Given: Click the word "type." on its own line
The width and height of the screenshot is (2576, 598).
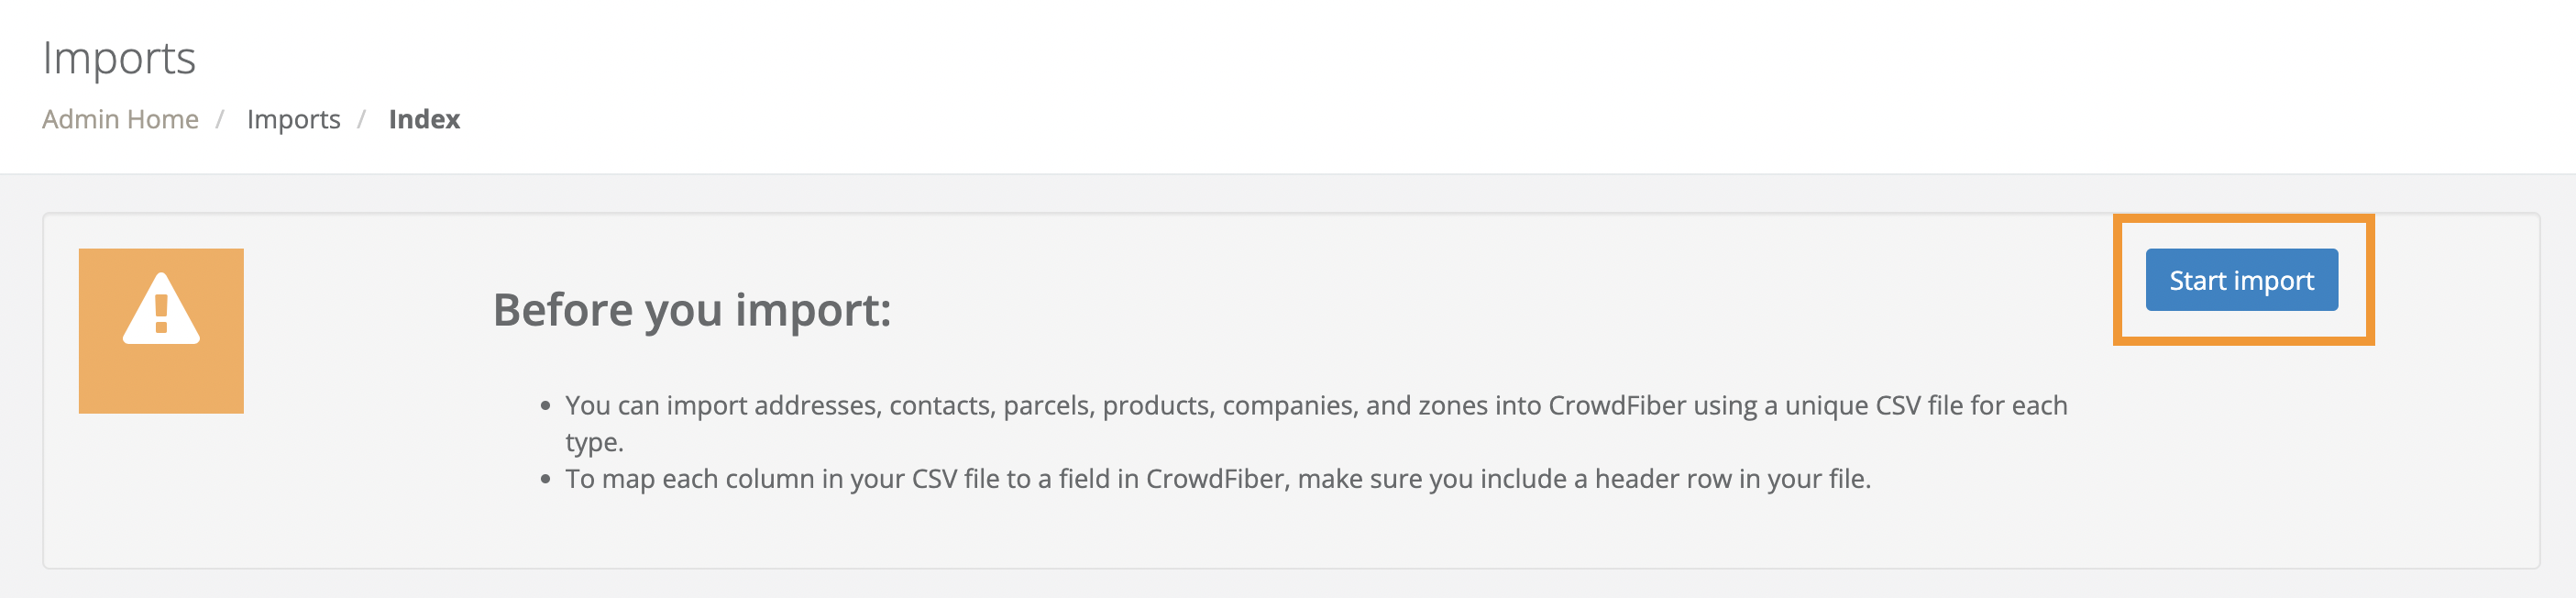Looking at the screenshot, I should (594, 442).
